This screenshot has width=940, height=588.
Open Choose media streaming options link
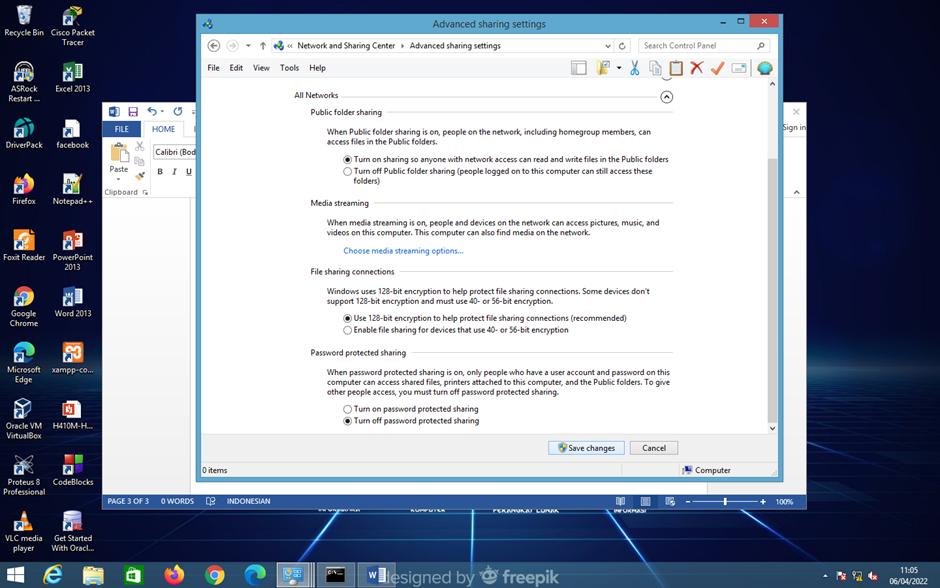tap(403, 251)
